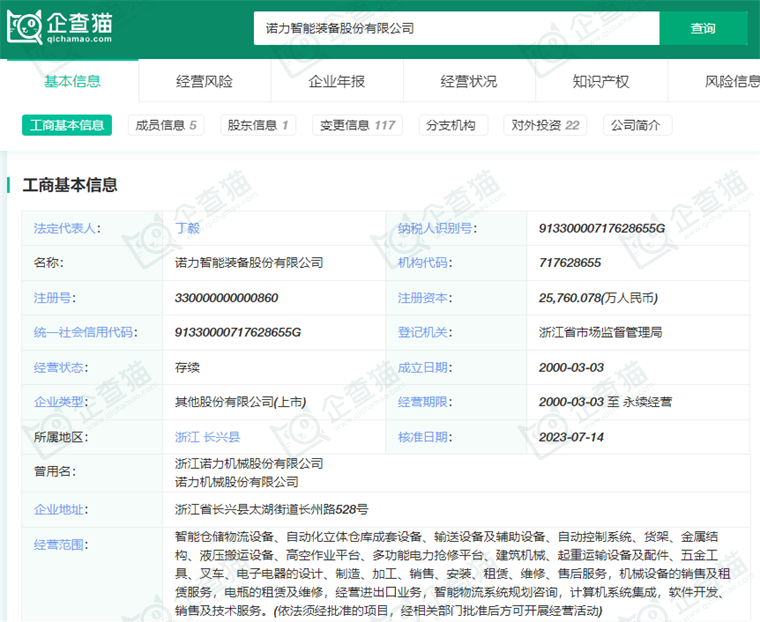The width and height of the screenshot is (760, 622).
Task: Click the 注册资本 label
Action: [x=425, y=297]
